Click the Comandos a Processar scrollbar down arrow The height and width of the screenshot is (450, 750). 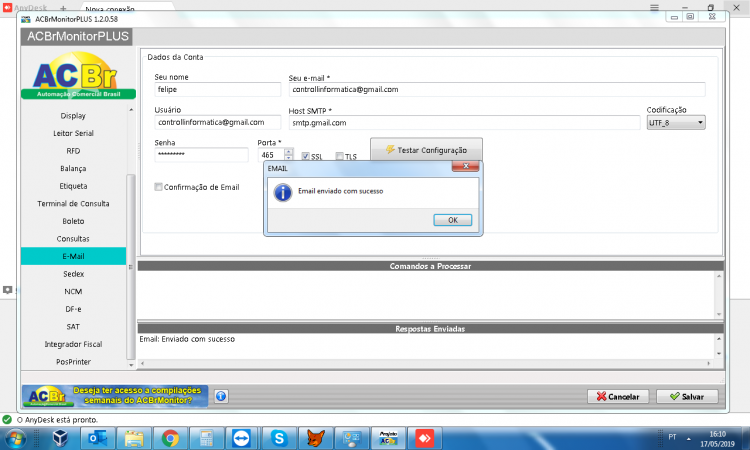[x=719, y=315]
